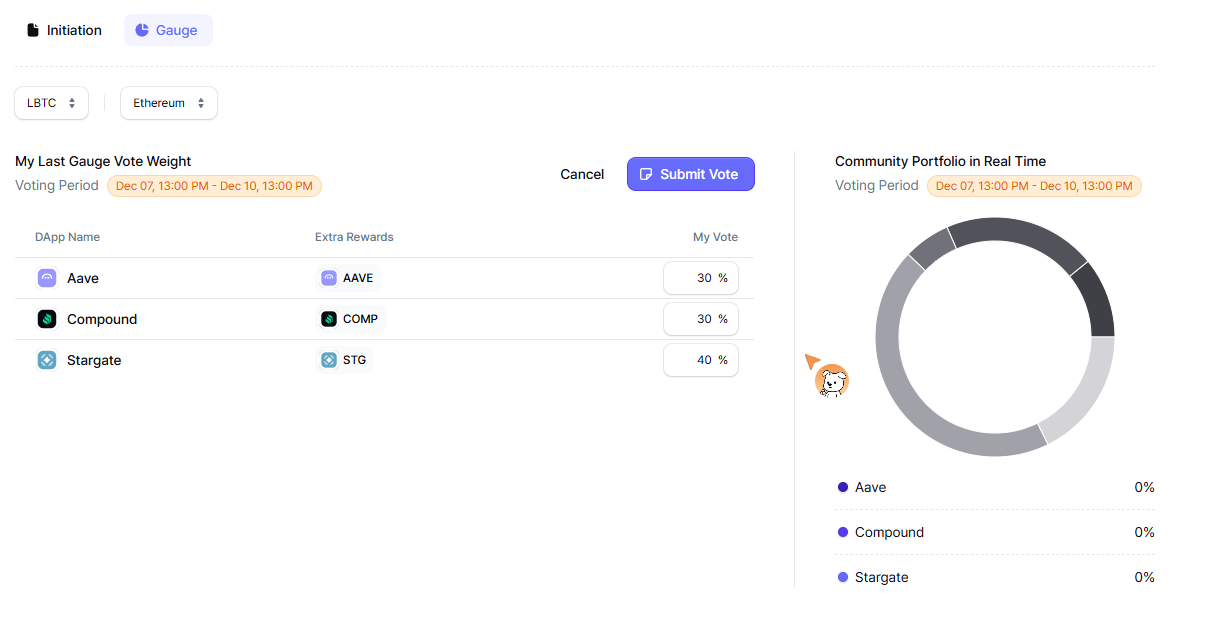This screenshot has height=634, width=1209.
Task: Click the Stargate legend color dot
Action: [842, 577]
